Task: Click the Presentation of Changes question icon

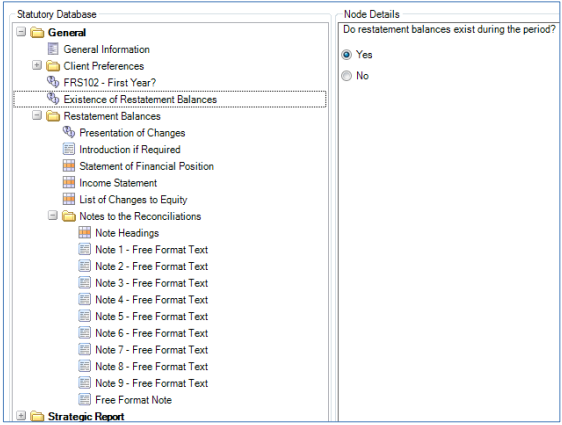Action: pyautogui.click(x=69, y=132)
